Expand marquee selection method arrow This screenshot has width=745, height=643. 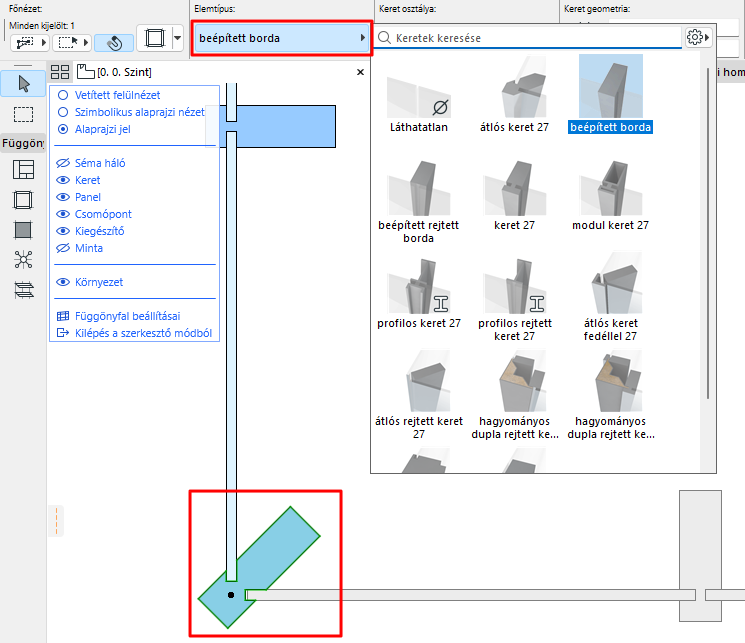[x=86, y=43]
